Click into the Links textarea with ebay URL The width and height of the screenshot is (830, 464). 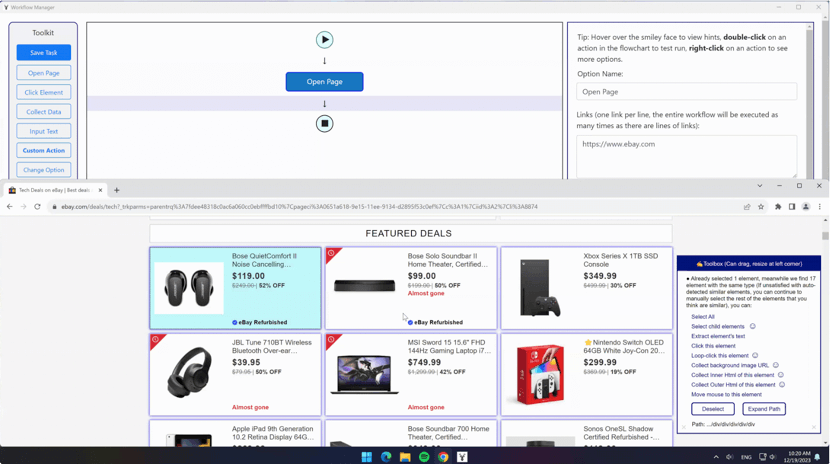[x=687, y=157]
